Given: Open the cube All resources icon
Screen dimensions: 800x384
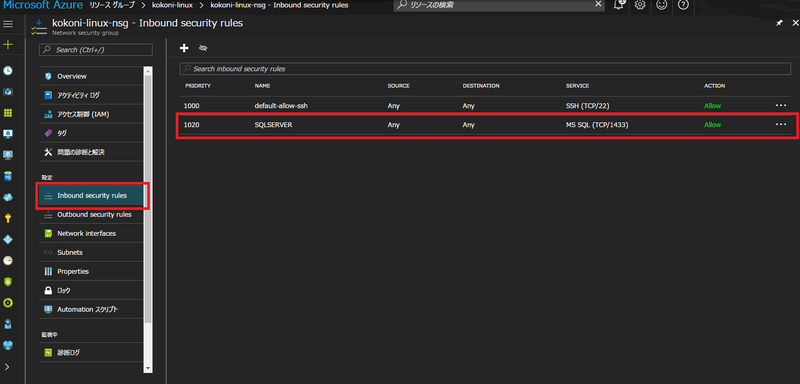Looking at the screenshot, I should [8, 92].
